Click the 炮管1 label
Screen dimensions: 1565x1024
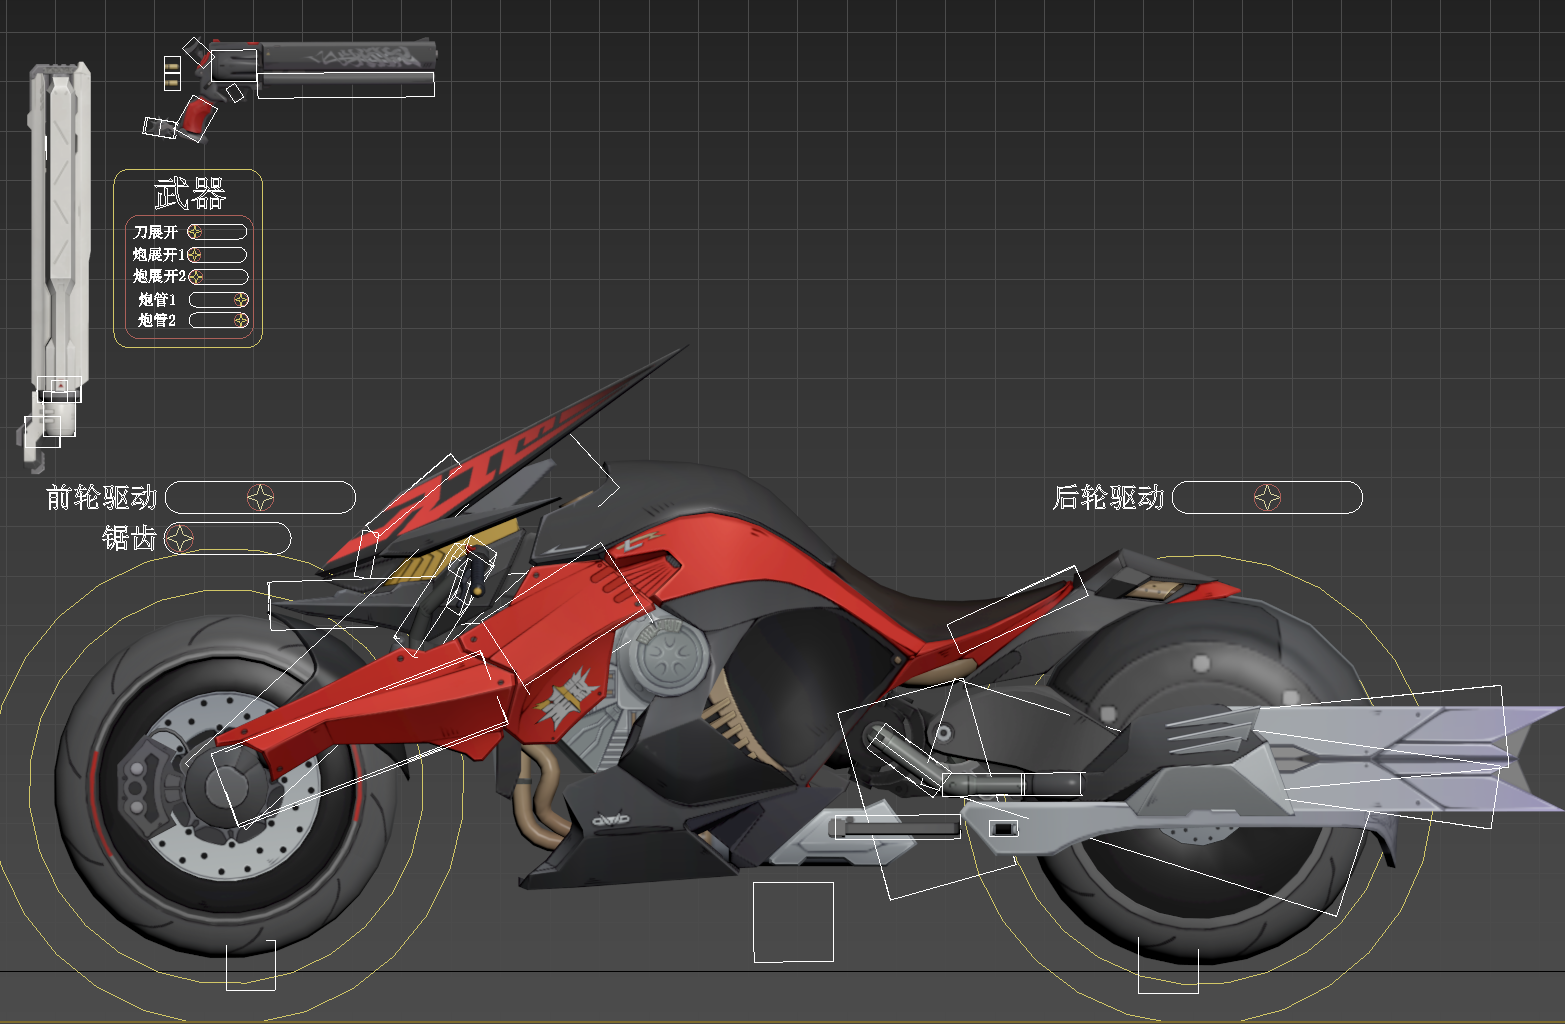tap(157, 299)
